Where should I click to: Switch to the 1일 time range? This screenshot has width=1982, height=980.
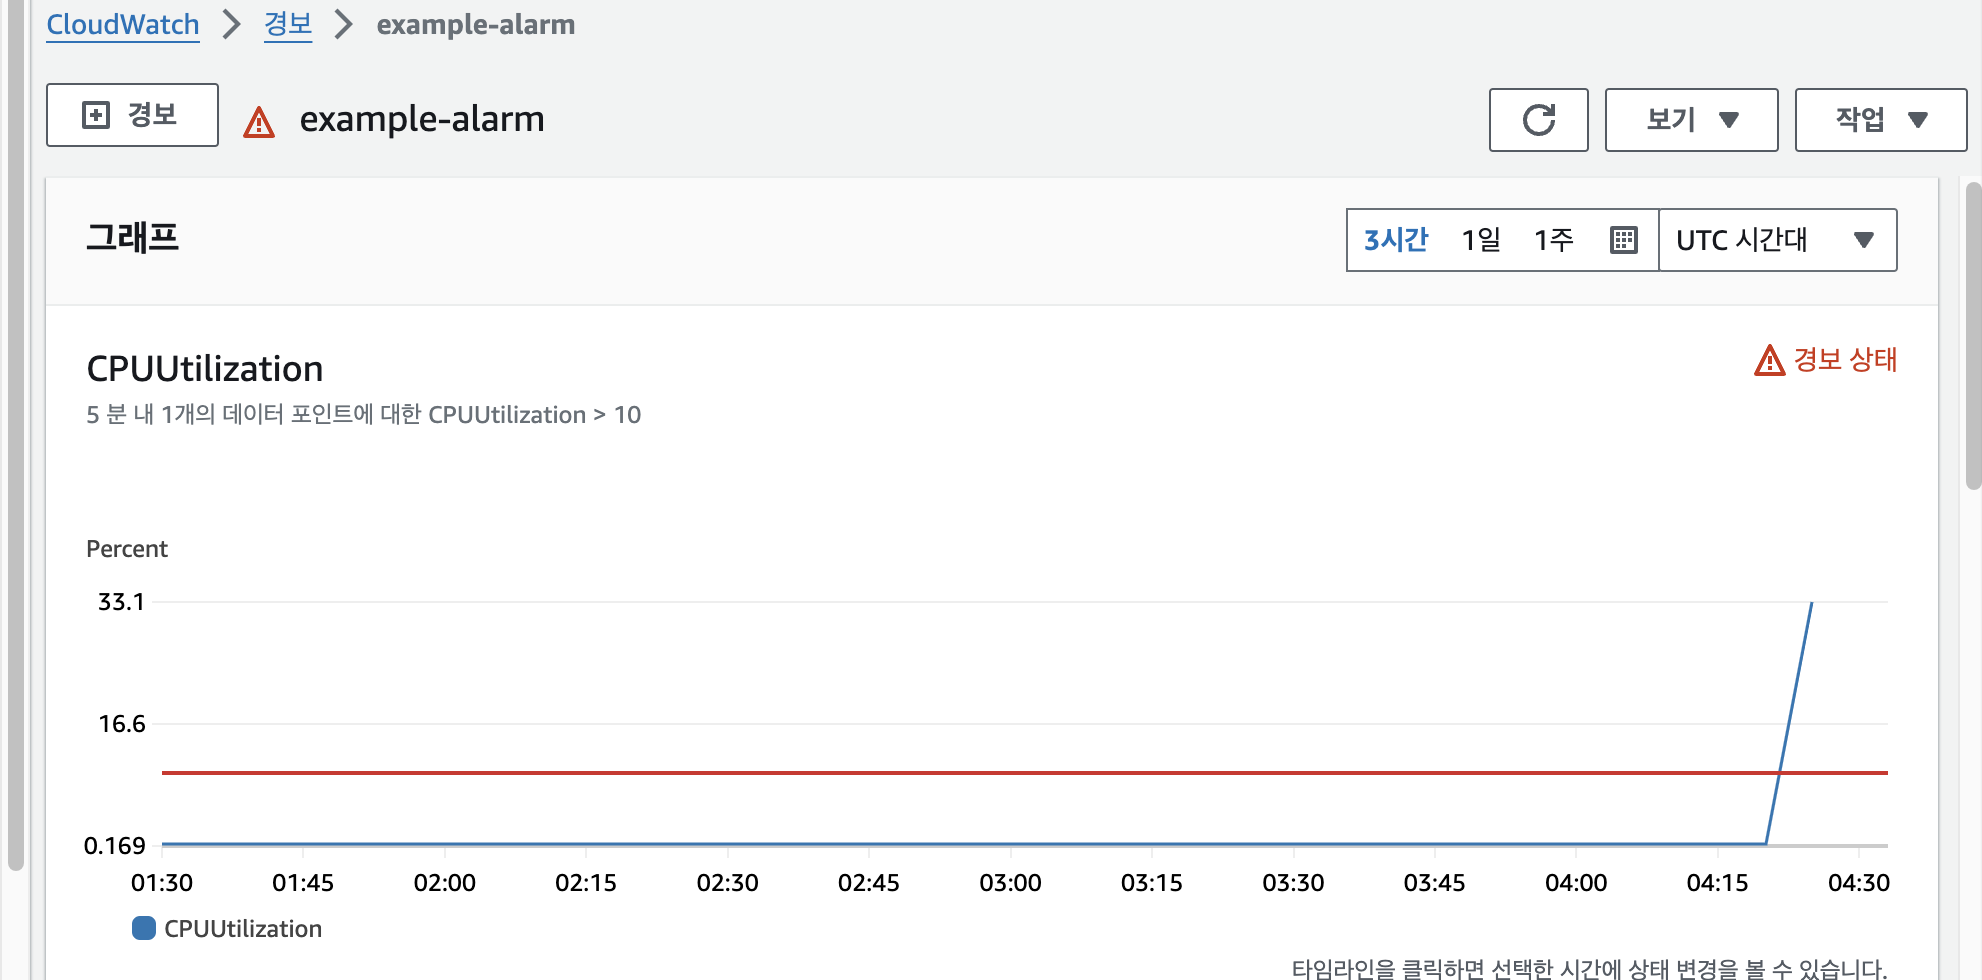pos(1481,240)
